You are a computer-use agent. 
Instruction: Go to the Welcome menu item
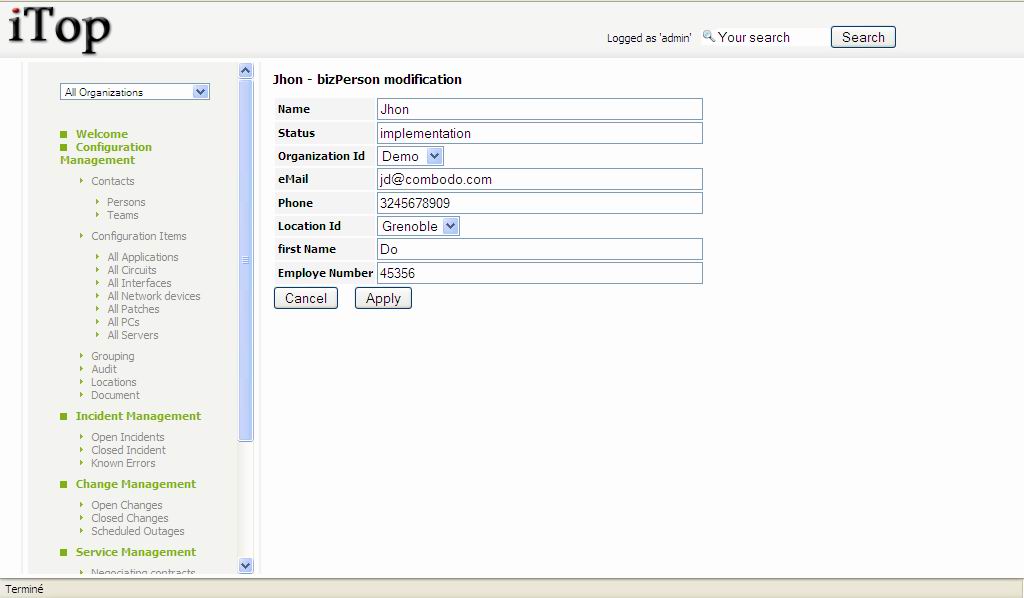pyautogui.click(x=102, y=134)
